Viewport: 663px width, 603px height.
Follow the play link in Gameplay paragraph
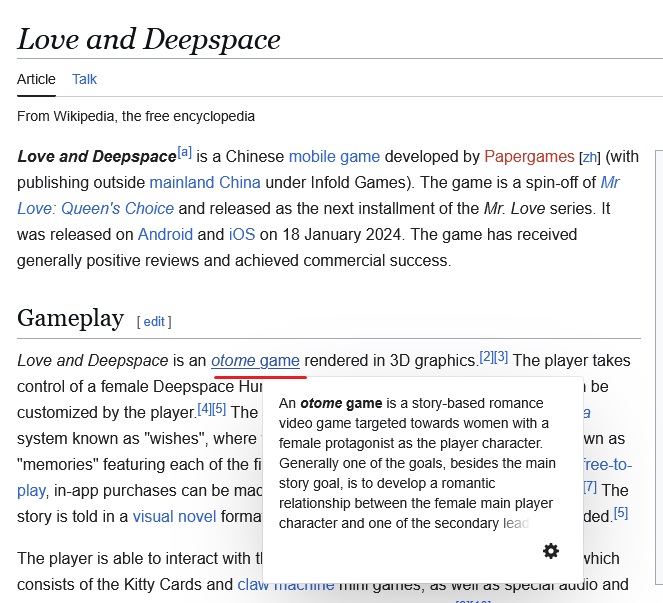pos(31,491)
